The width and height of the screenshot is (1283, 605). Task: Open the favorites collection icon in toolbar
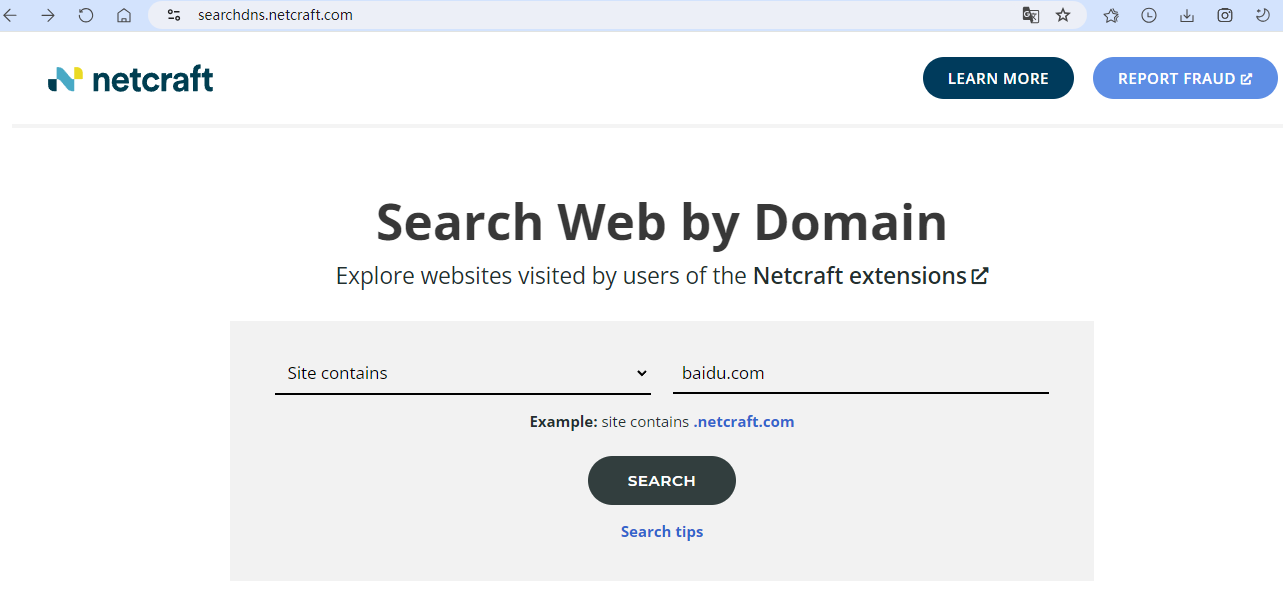[1111, 15]
